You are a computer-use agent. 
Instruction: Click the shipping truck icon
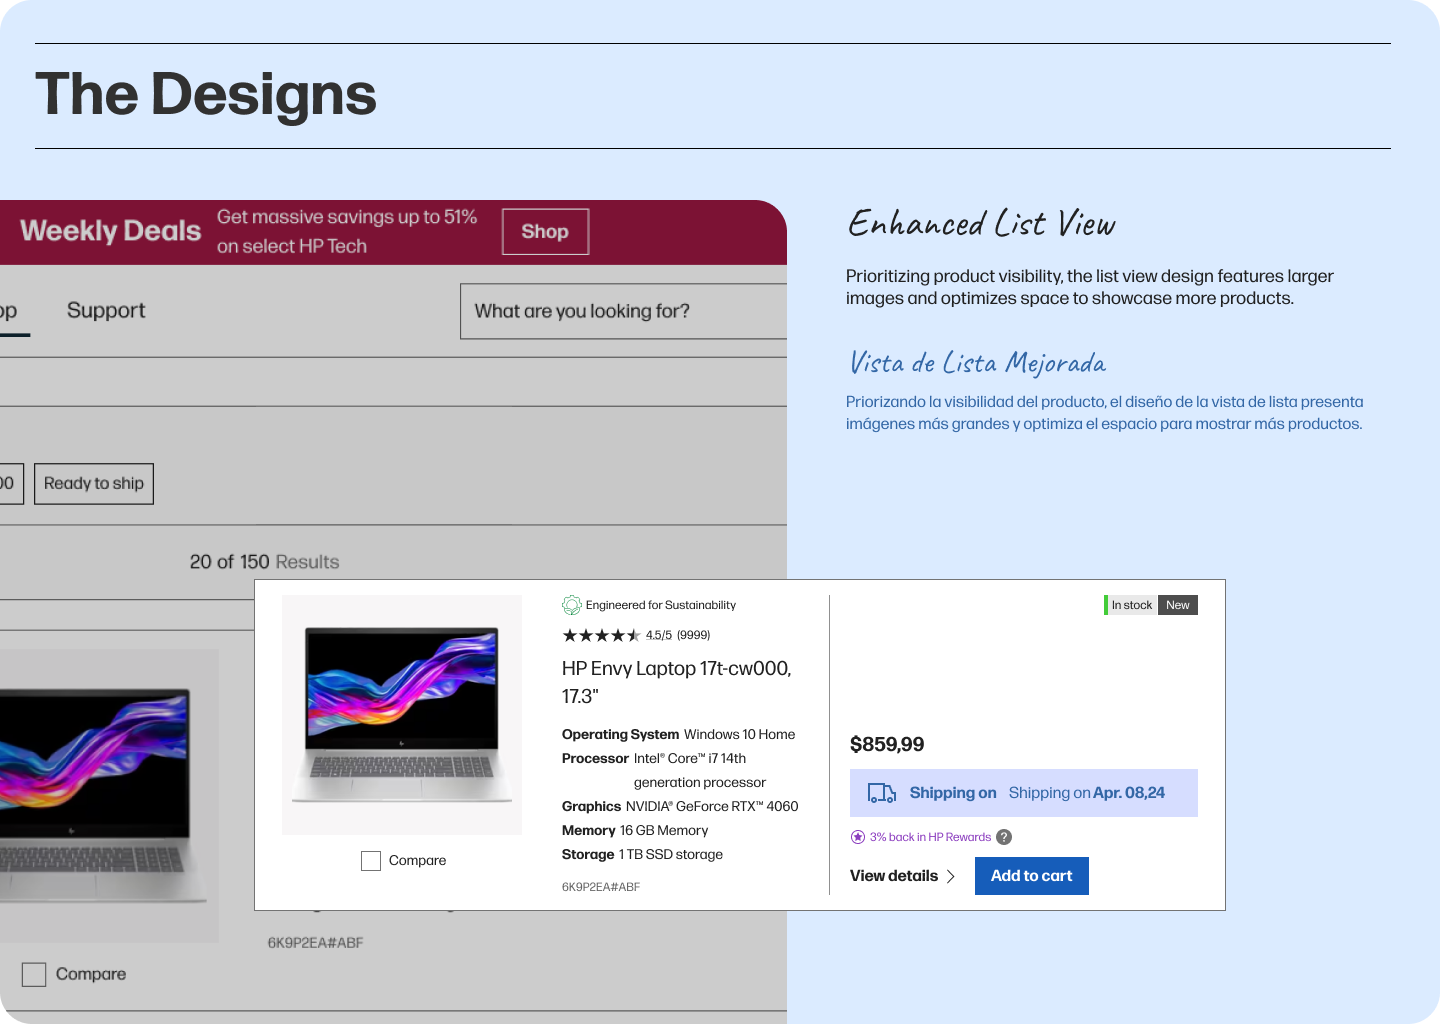tap(882, 793)
